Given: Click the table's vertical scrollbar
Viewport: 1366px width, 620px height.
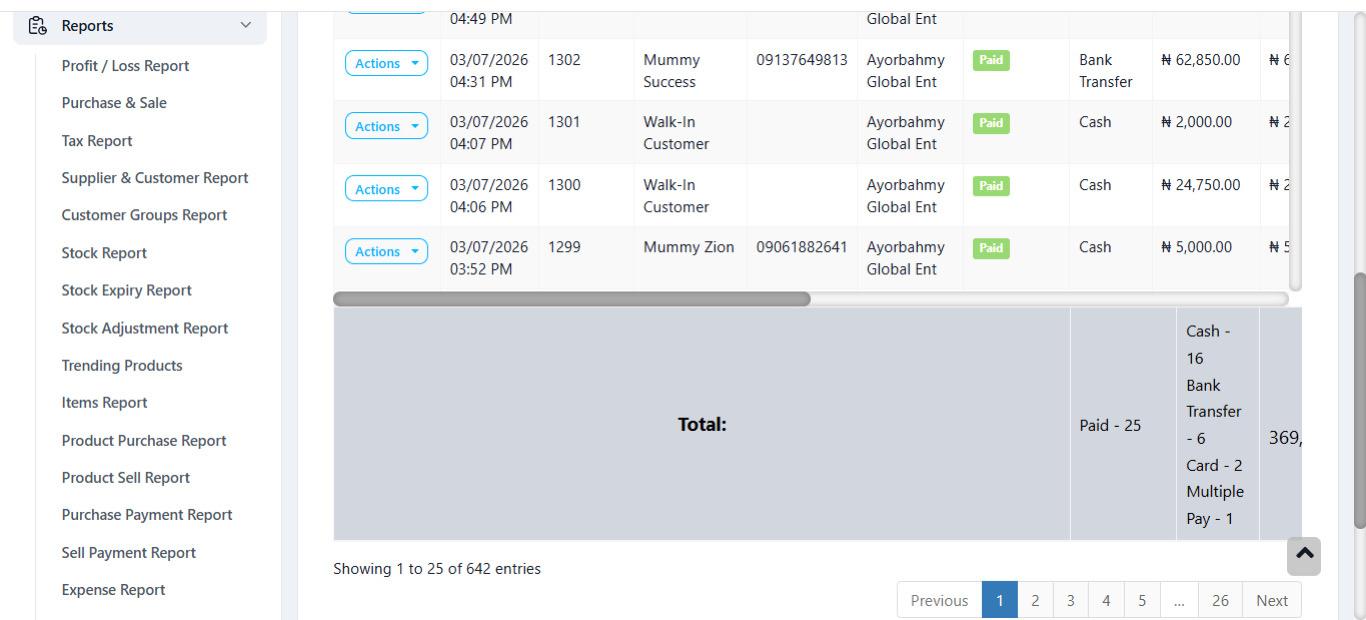Looking at the screenshot, I should (x=1296, y=150).
